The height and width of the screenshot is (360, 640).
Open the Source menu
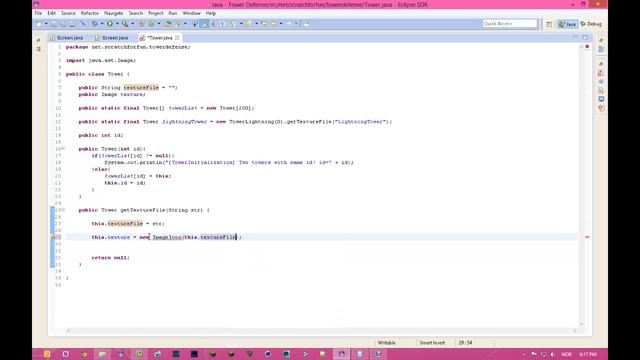(x=68, y=13)
